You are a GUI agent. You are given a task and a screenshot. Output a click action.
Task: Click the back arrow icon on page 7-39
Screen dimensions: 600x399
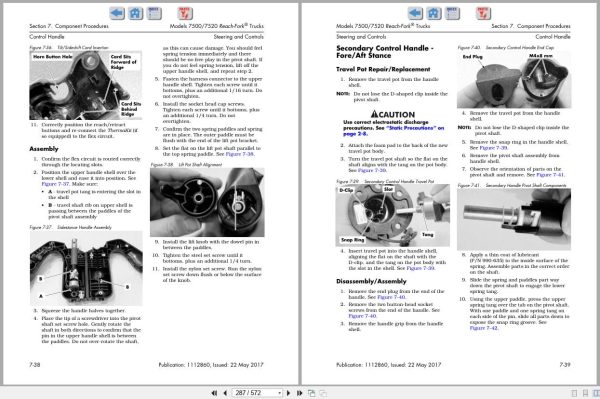(415, 13)
